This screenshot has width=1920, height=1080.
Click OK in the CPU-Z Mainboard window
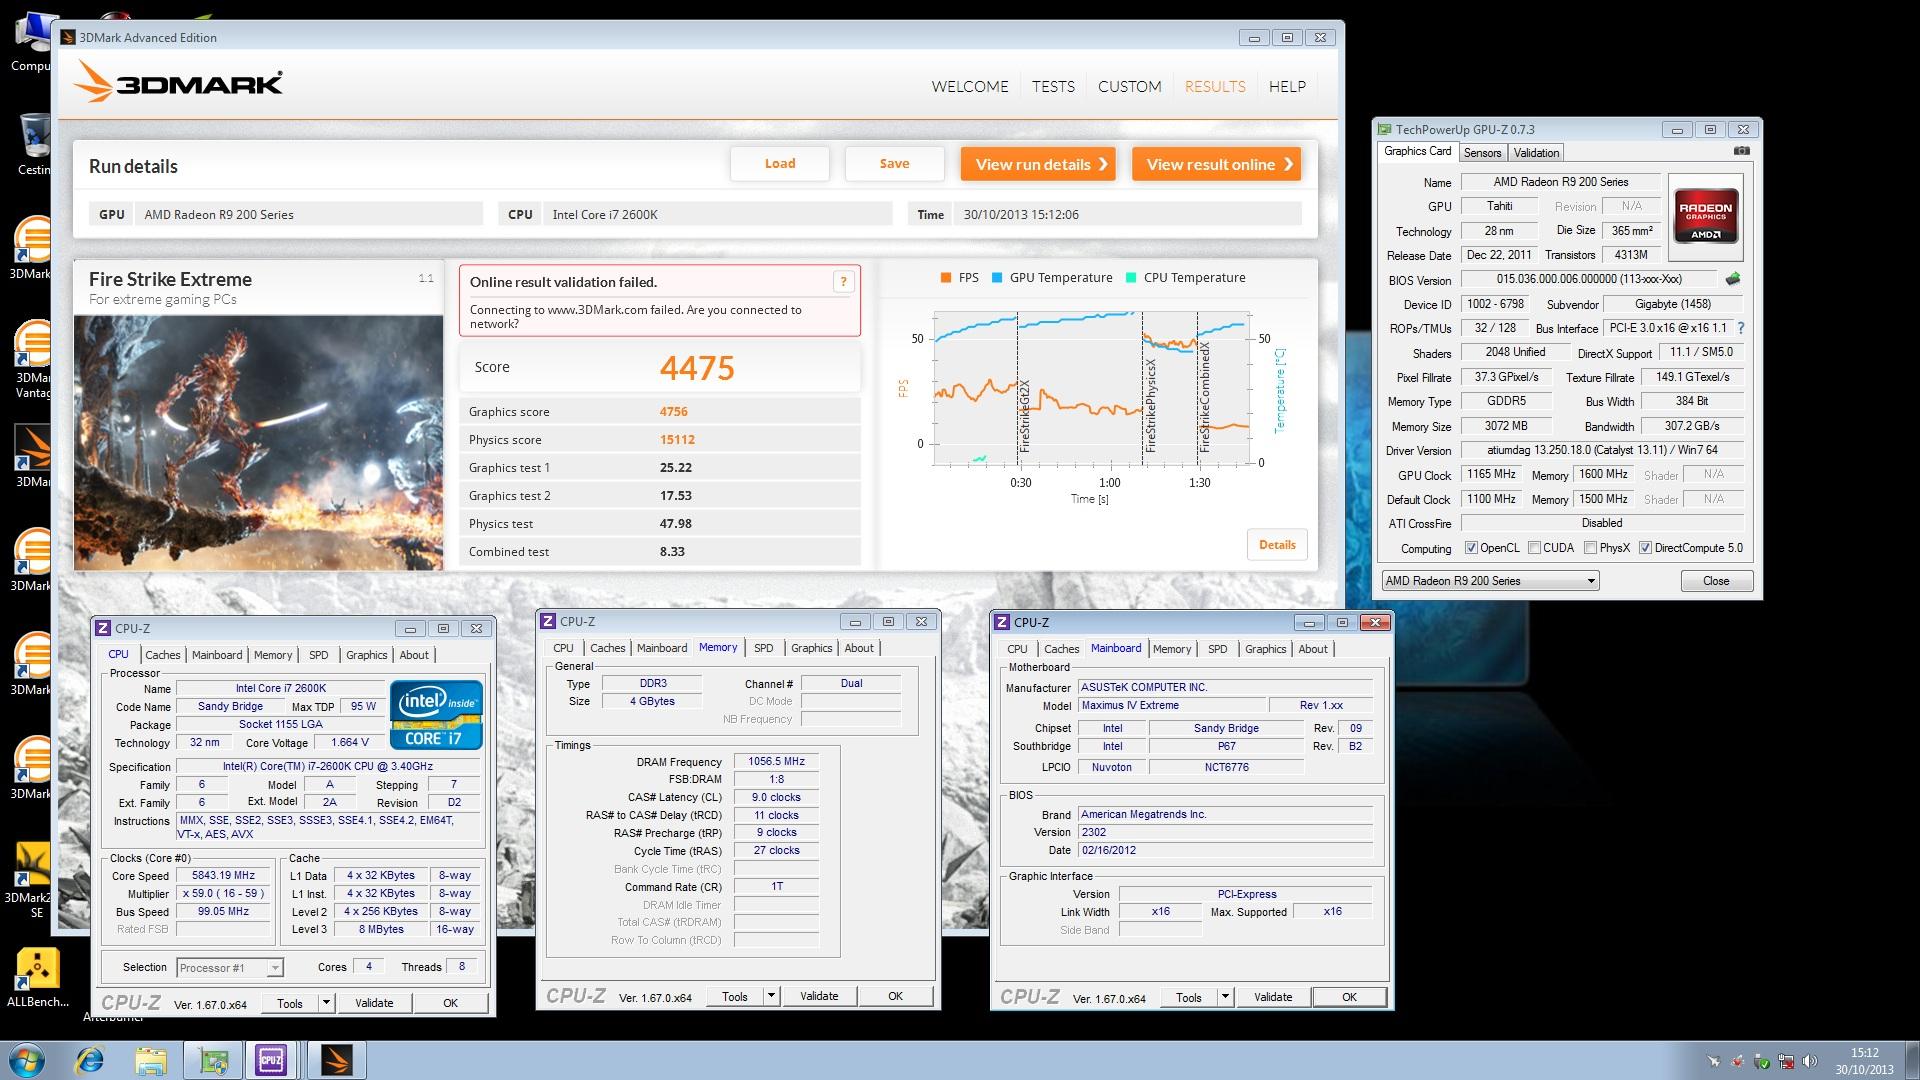coord(1349,997)
